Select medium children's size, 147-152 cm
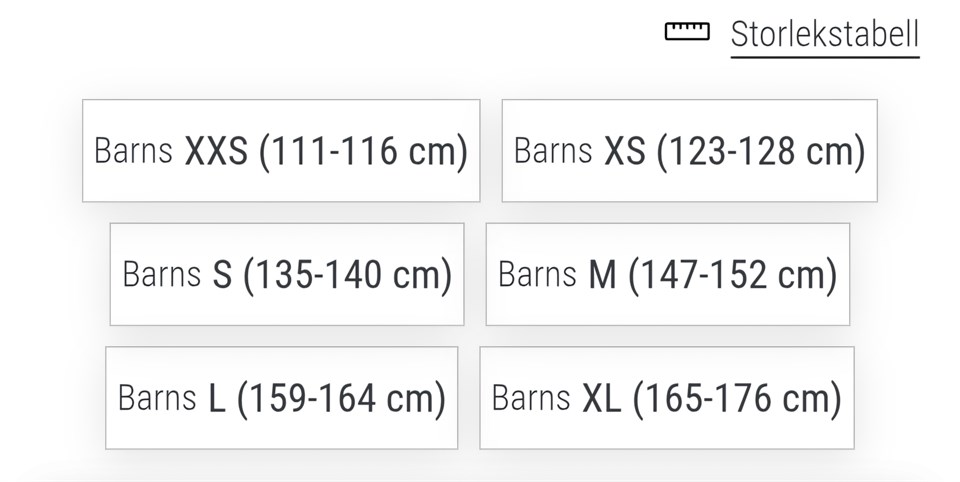Screen dimensions: 960x482 tap(667, 274)
